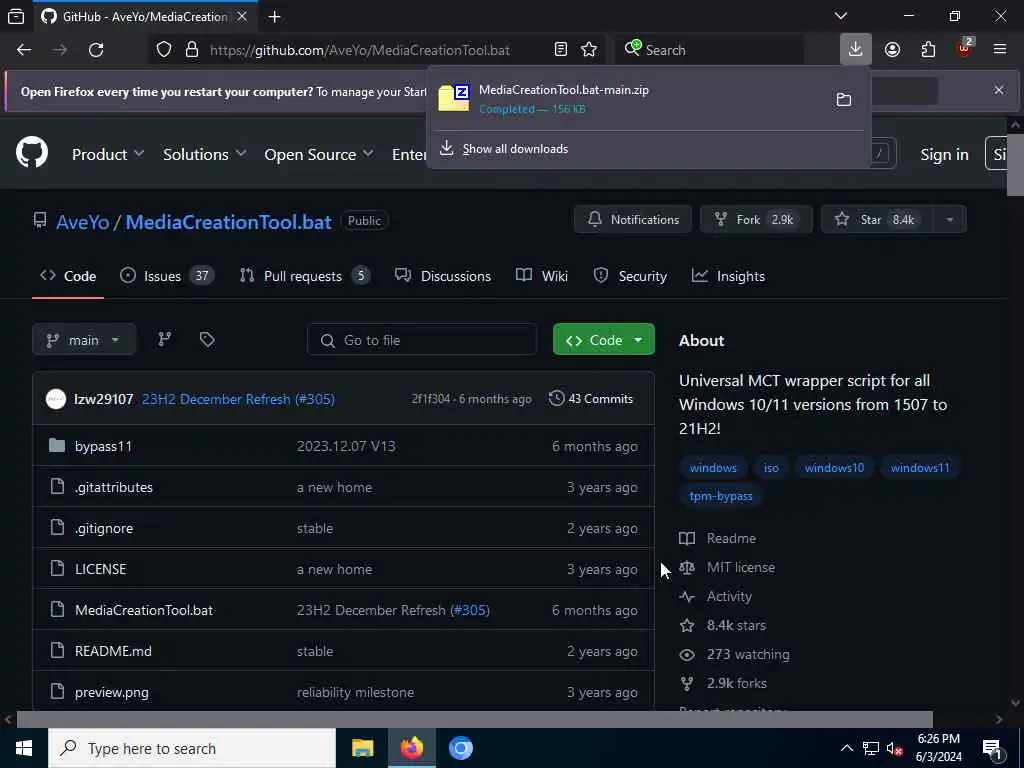Switch to the Issues tab

click(167, 276)
